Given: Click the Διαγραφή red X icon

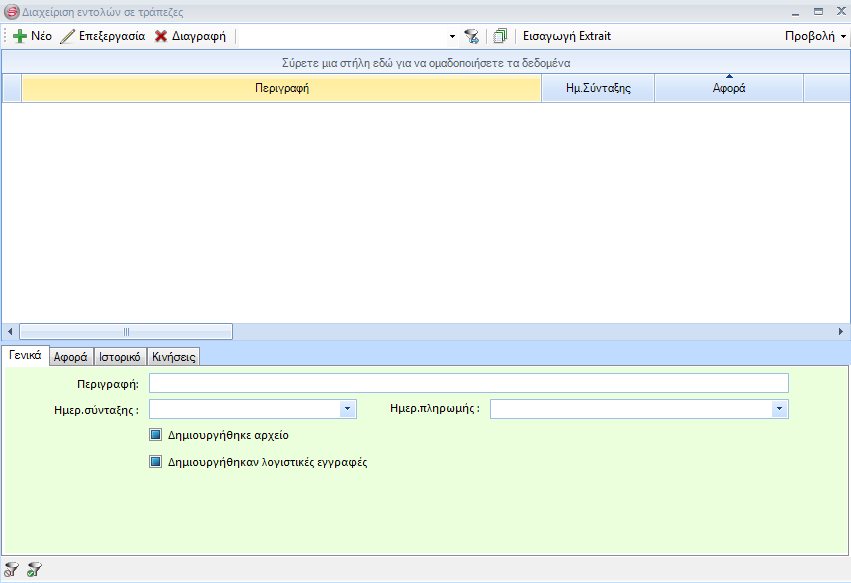Looking at the screenshot, I should tap(160, 36).
